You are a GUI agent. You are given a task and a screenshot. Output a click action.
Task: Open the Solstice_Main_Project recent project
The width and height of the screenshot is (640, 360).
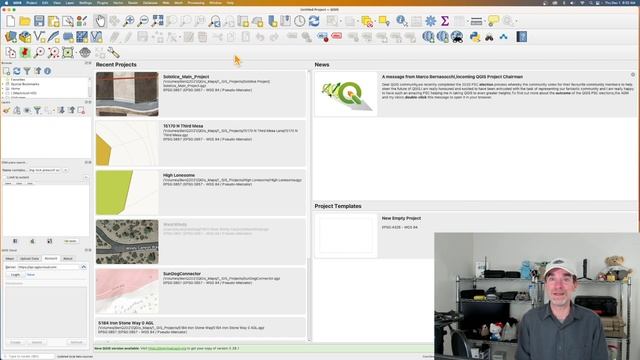click(x=200, y=94)
